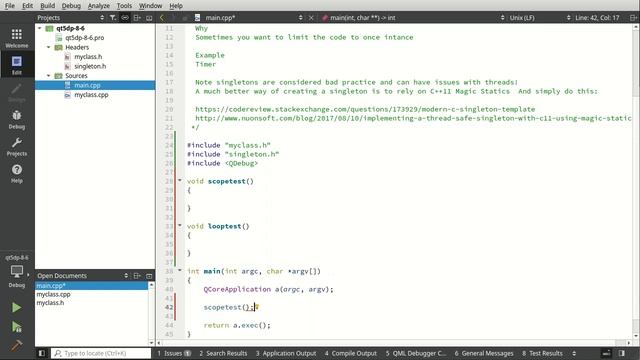This screenshot has height=360, width=640.
Task: Select qt5dp-8-6.pro in the project tree
Action: coord(84,38)
